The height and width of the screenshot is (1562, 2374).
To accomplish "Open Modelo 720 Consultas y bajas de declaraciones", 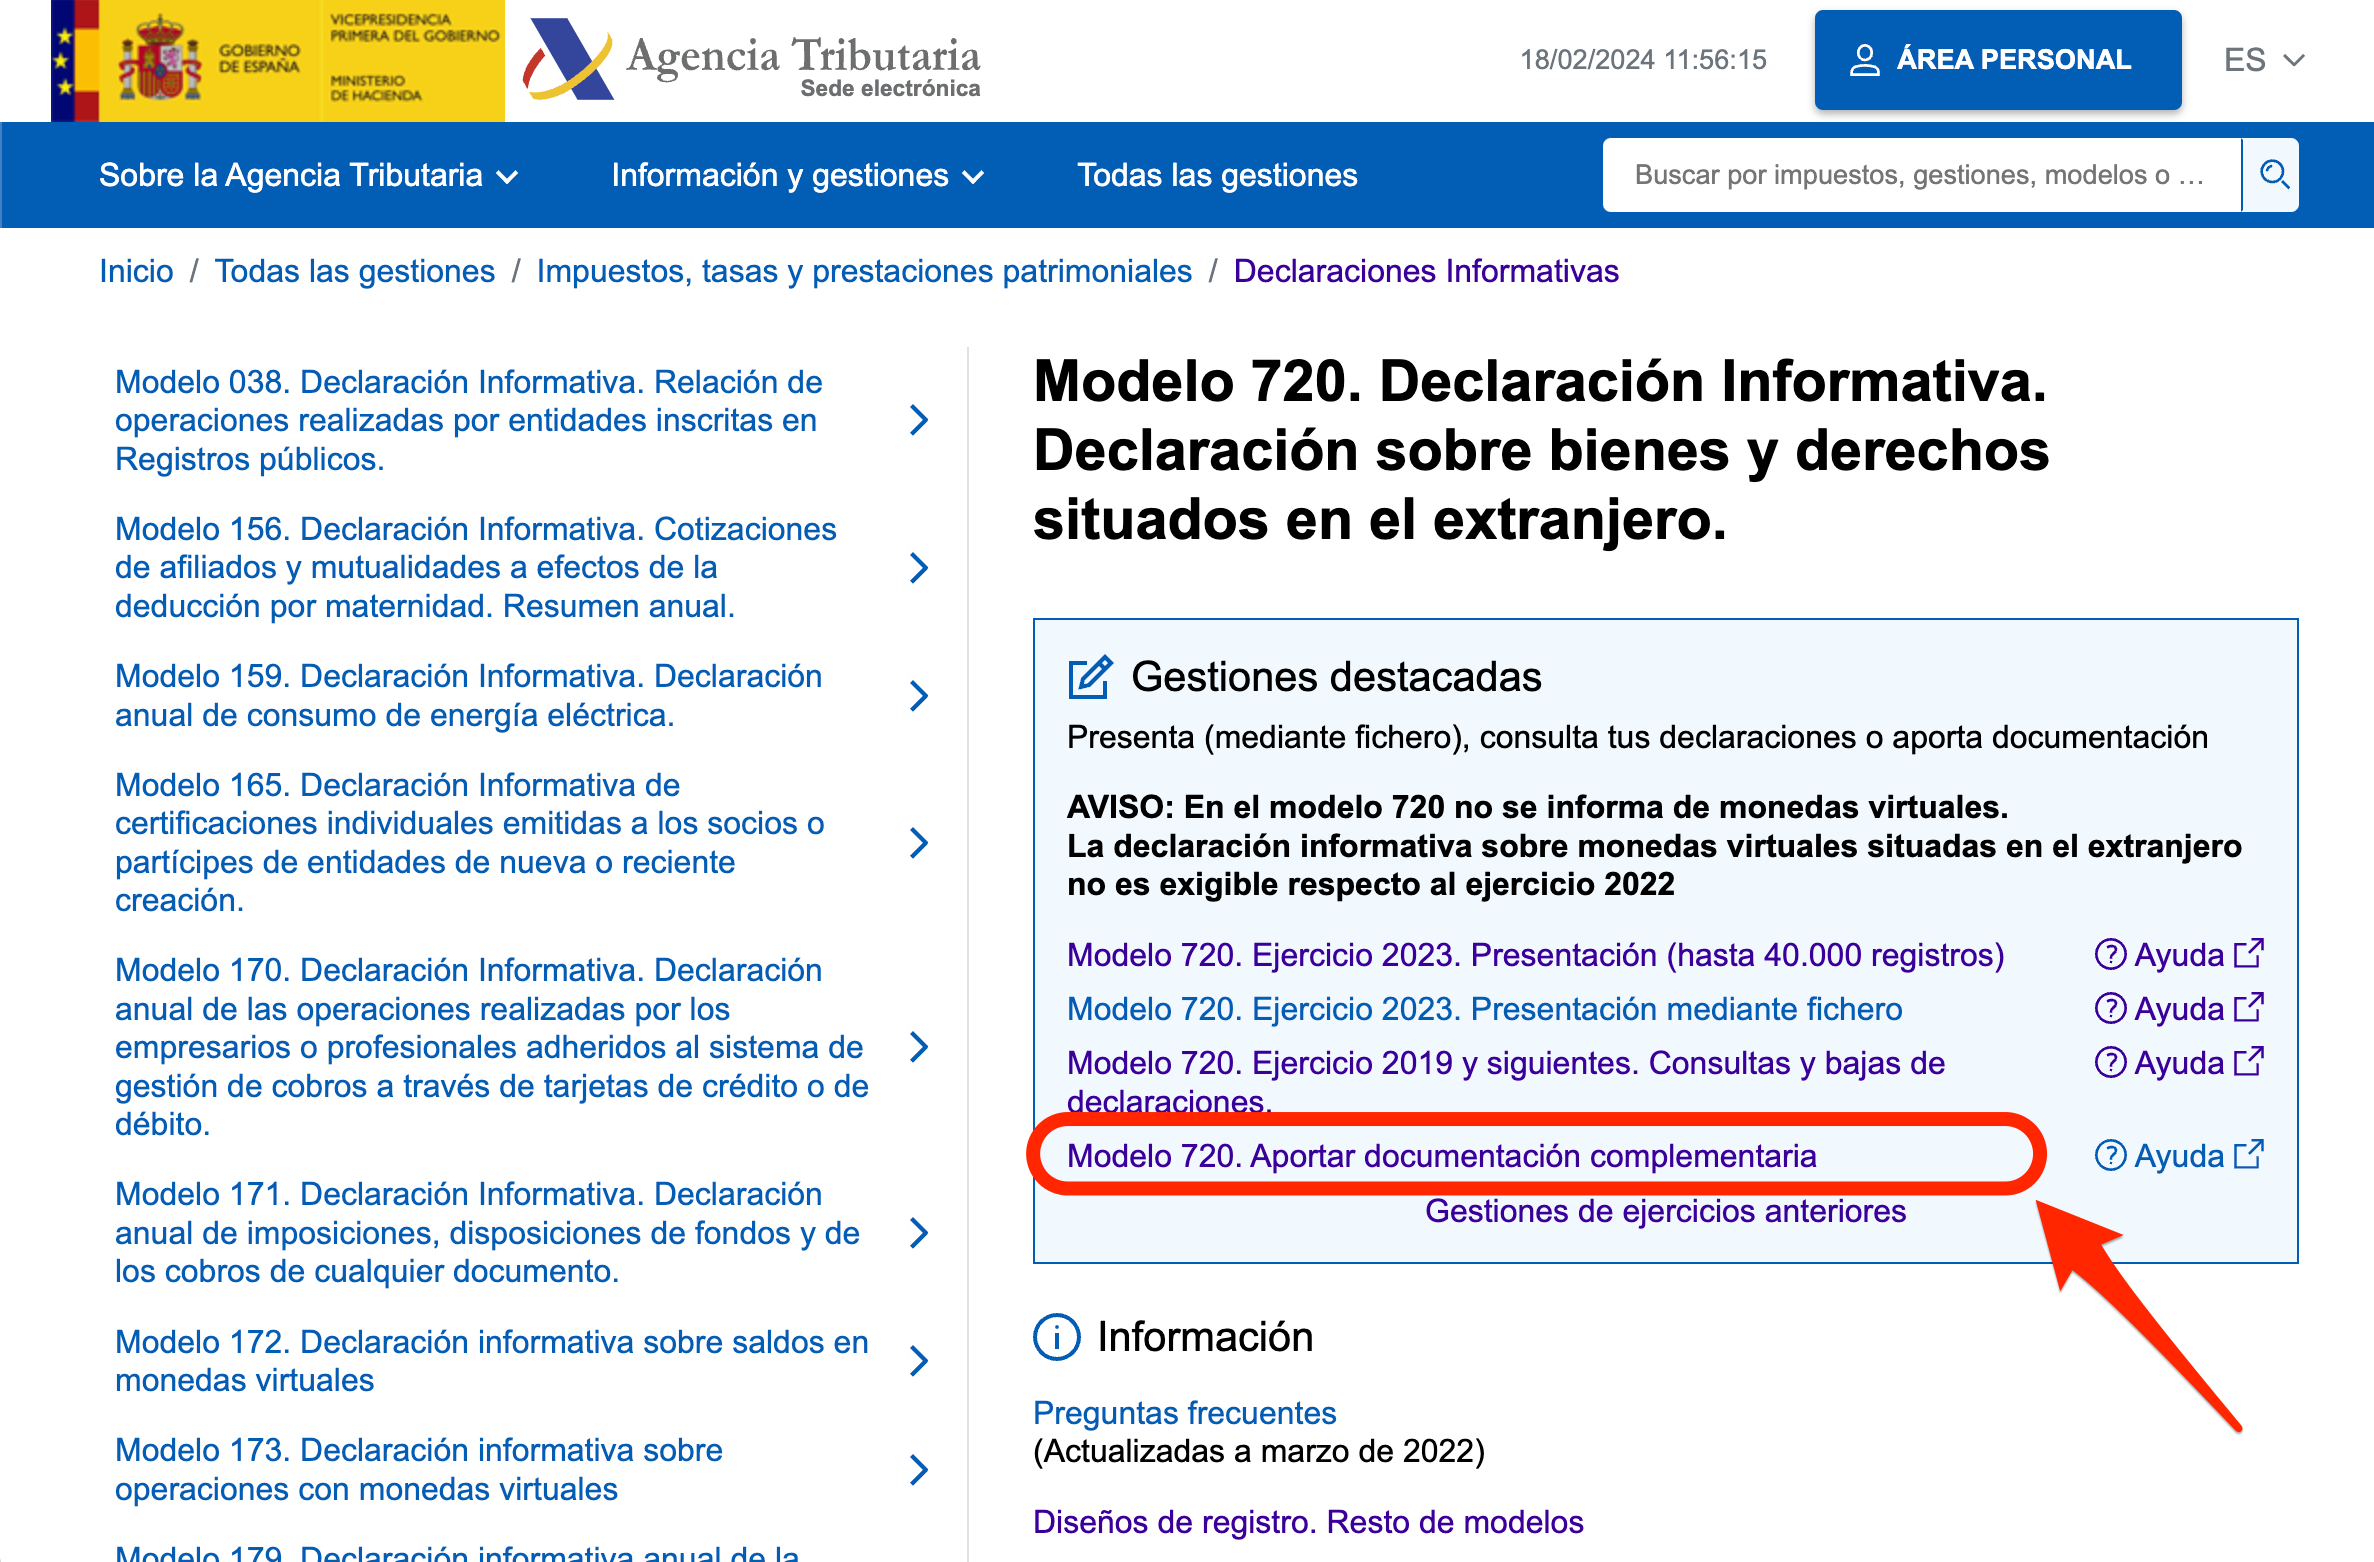I will (1506, 1082).
